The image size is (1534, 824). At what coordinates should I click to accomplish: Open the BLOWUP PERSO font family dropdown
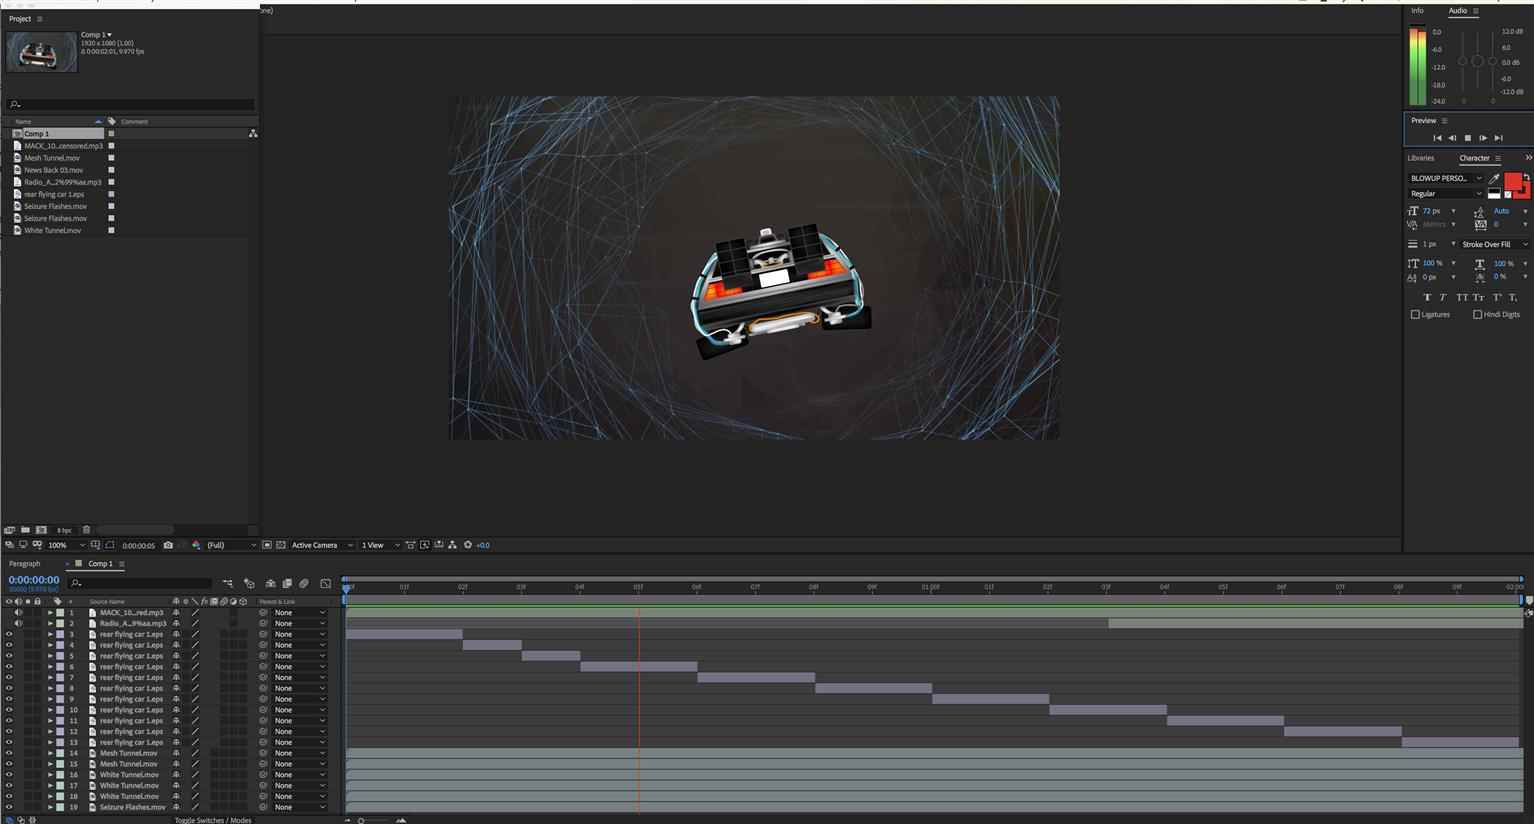pos(1446,178)
